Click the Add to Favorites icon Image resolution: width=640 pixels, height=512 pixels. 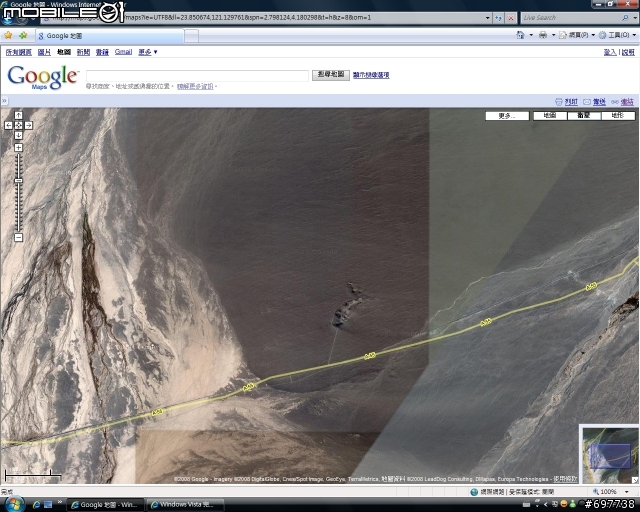[x=23, y=36]
